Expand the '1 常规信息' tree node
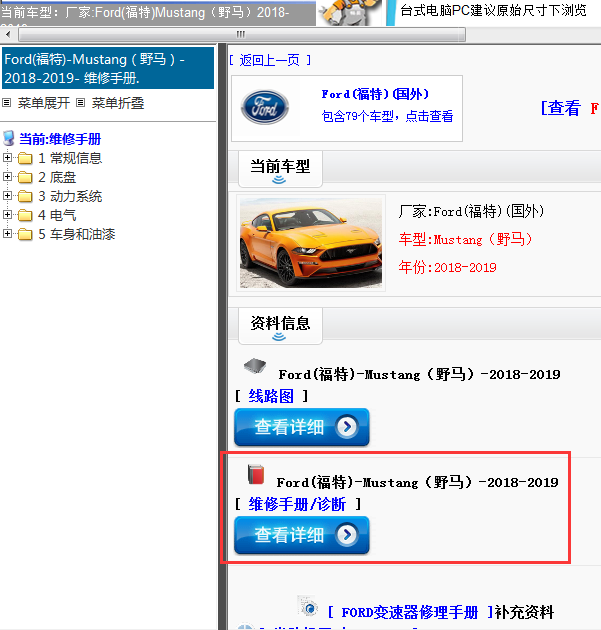Screen dimensions: 601x630 (7, 158)
